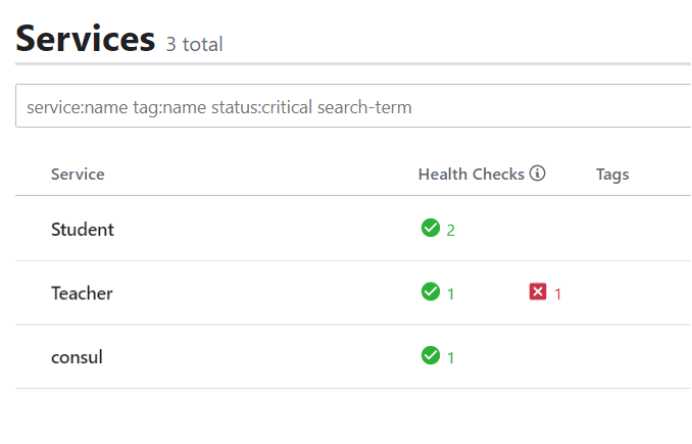Focus the service search filter field
This screenshot has height=444, width=692.
click(353, 106)
